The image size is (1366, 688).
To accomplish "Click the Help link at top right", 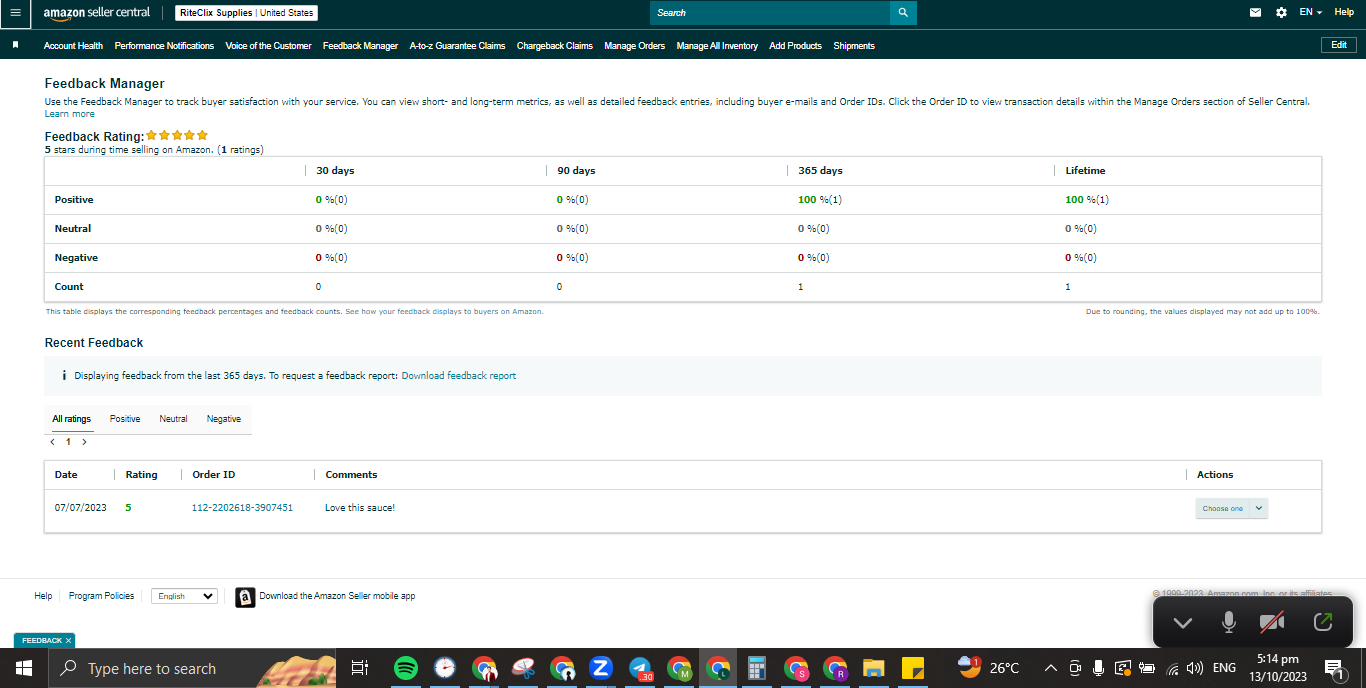I will pyautogui.click(x=1344, y=12).
